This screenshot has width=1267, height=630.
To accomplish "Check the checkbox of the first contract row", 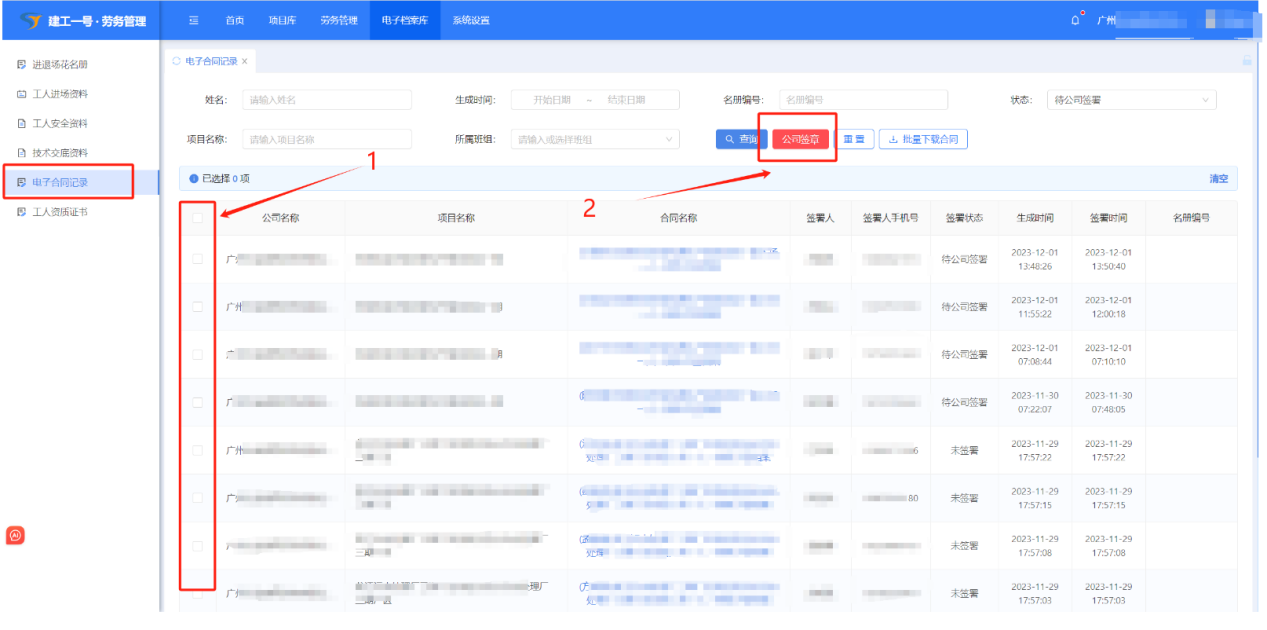I will tap(198, 257).
